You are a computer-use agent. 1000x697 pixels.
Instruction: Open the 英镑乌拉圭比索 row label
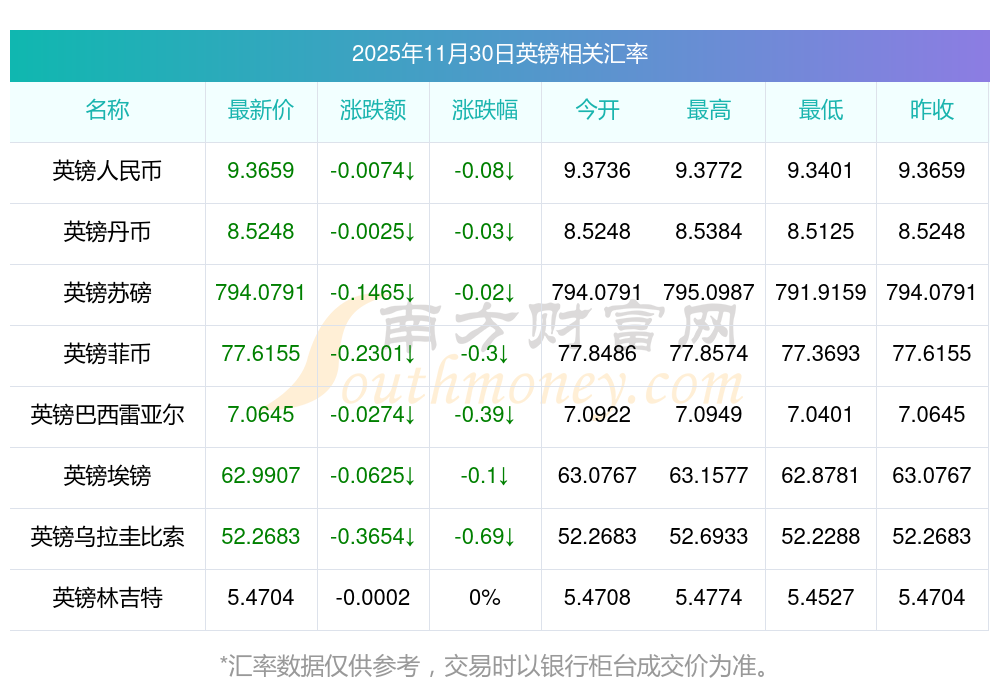click(x=107, y=537)
